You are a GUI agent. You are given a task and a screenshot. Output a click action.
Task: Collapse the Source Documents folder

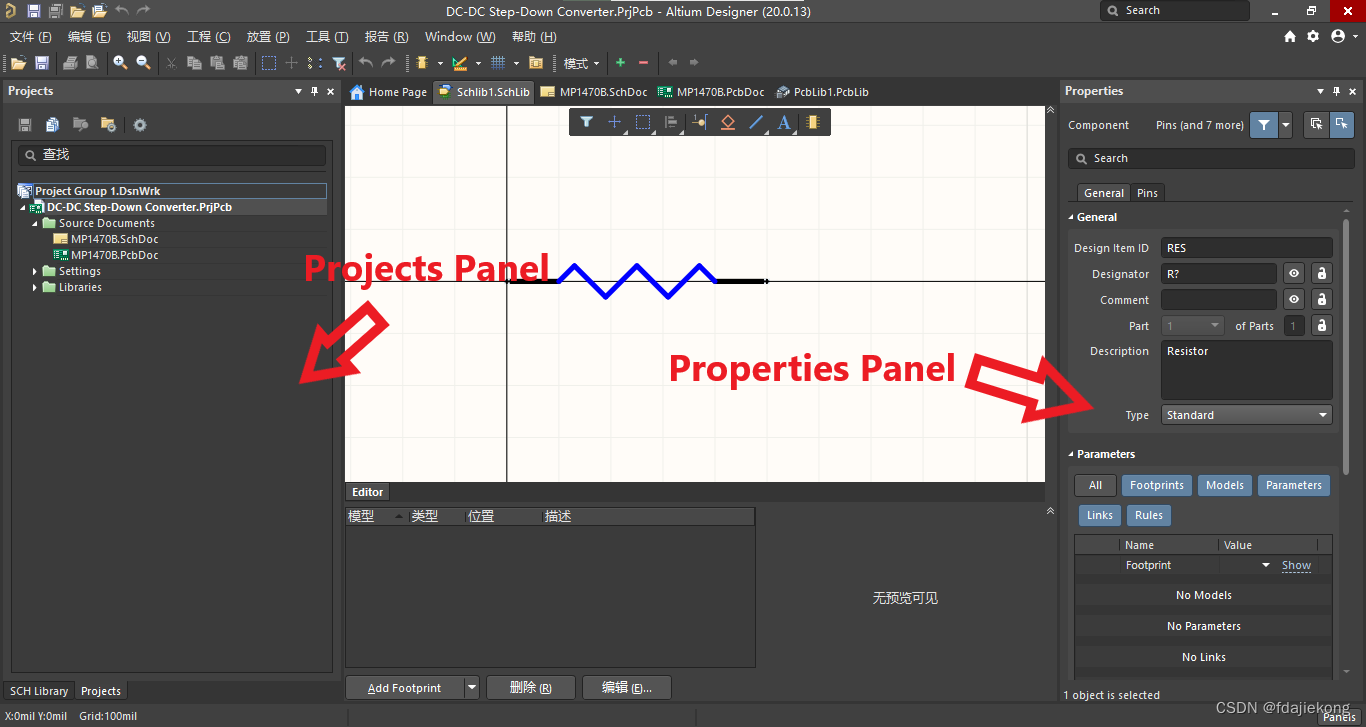[36, 223]
